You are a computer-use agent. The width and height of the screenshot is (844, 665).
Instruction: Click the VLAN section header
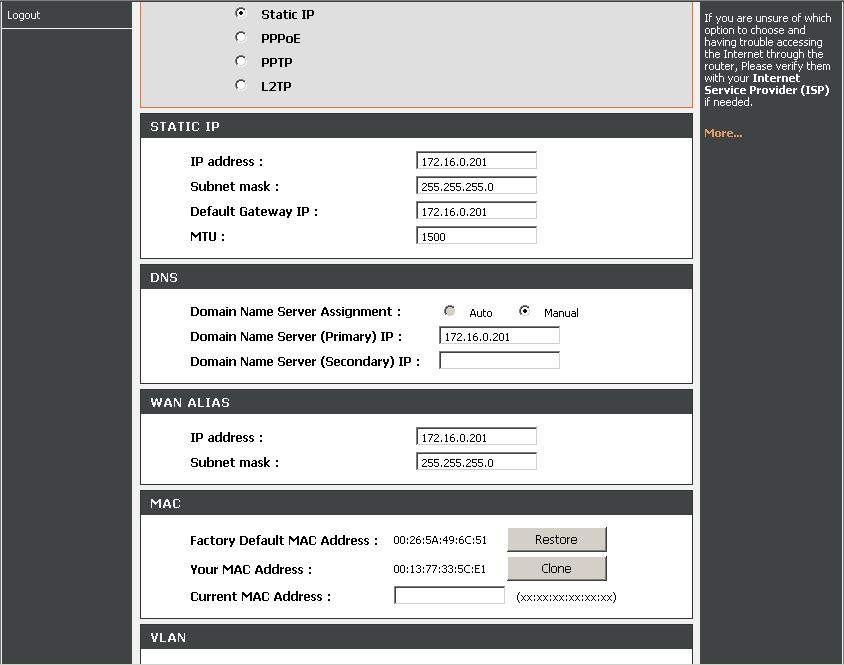tap(416, 637)
